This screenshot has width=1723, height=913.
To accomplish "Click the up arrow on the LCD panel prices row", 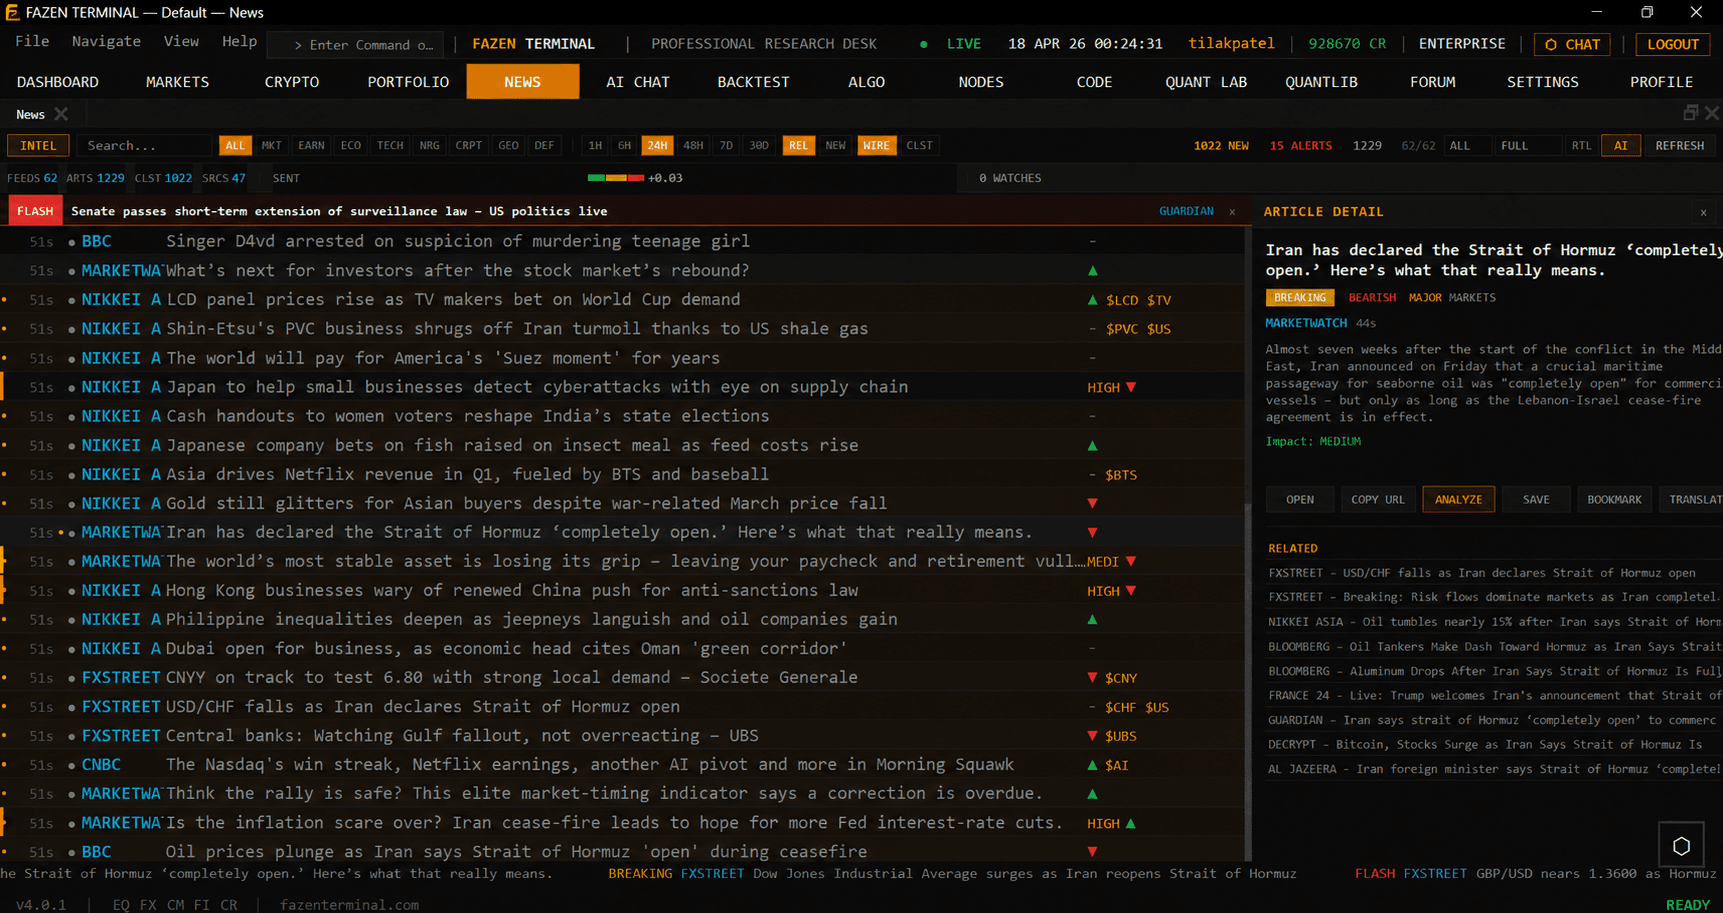I will click(1092, 300).
